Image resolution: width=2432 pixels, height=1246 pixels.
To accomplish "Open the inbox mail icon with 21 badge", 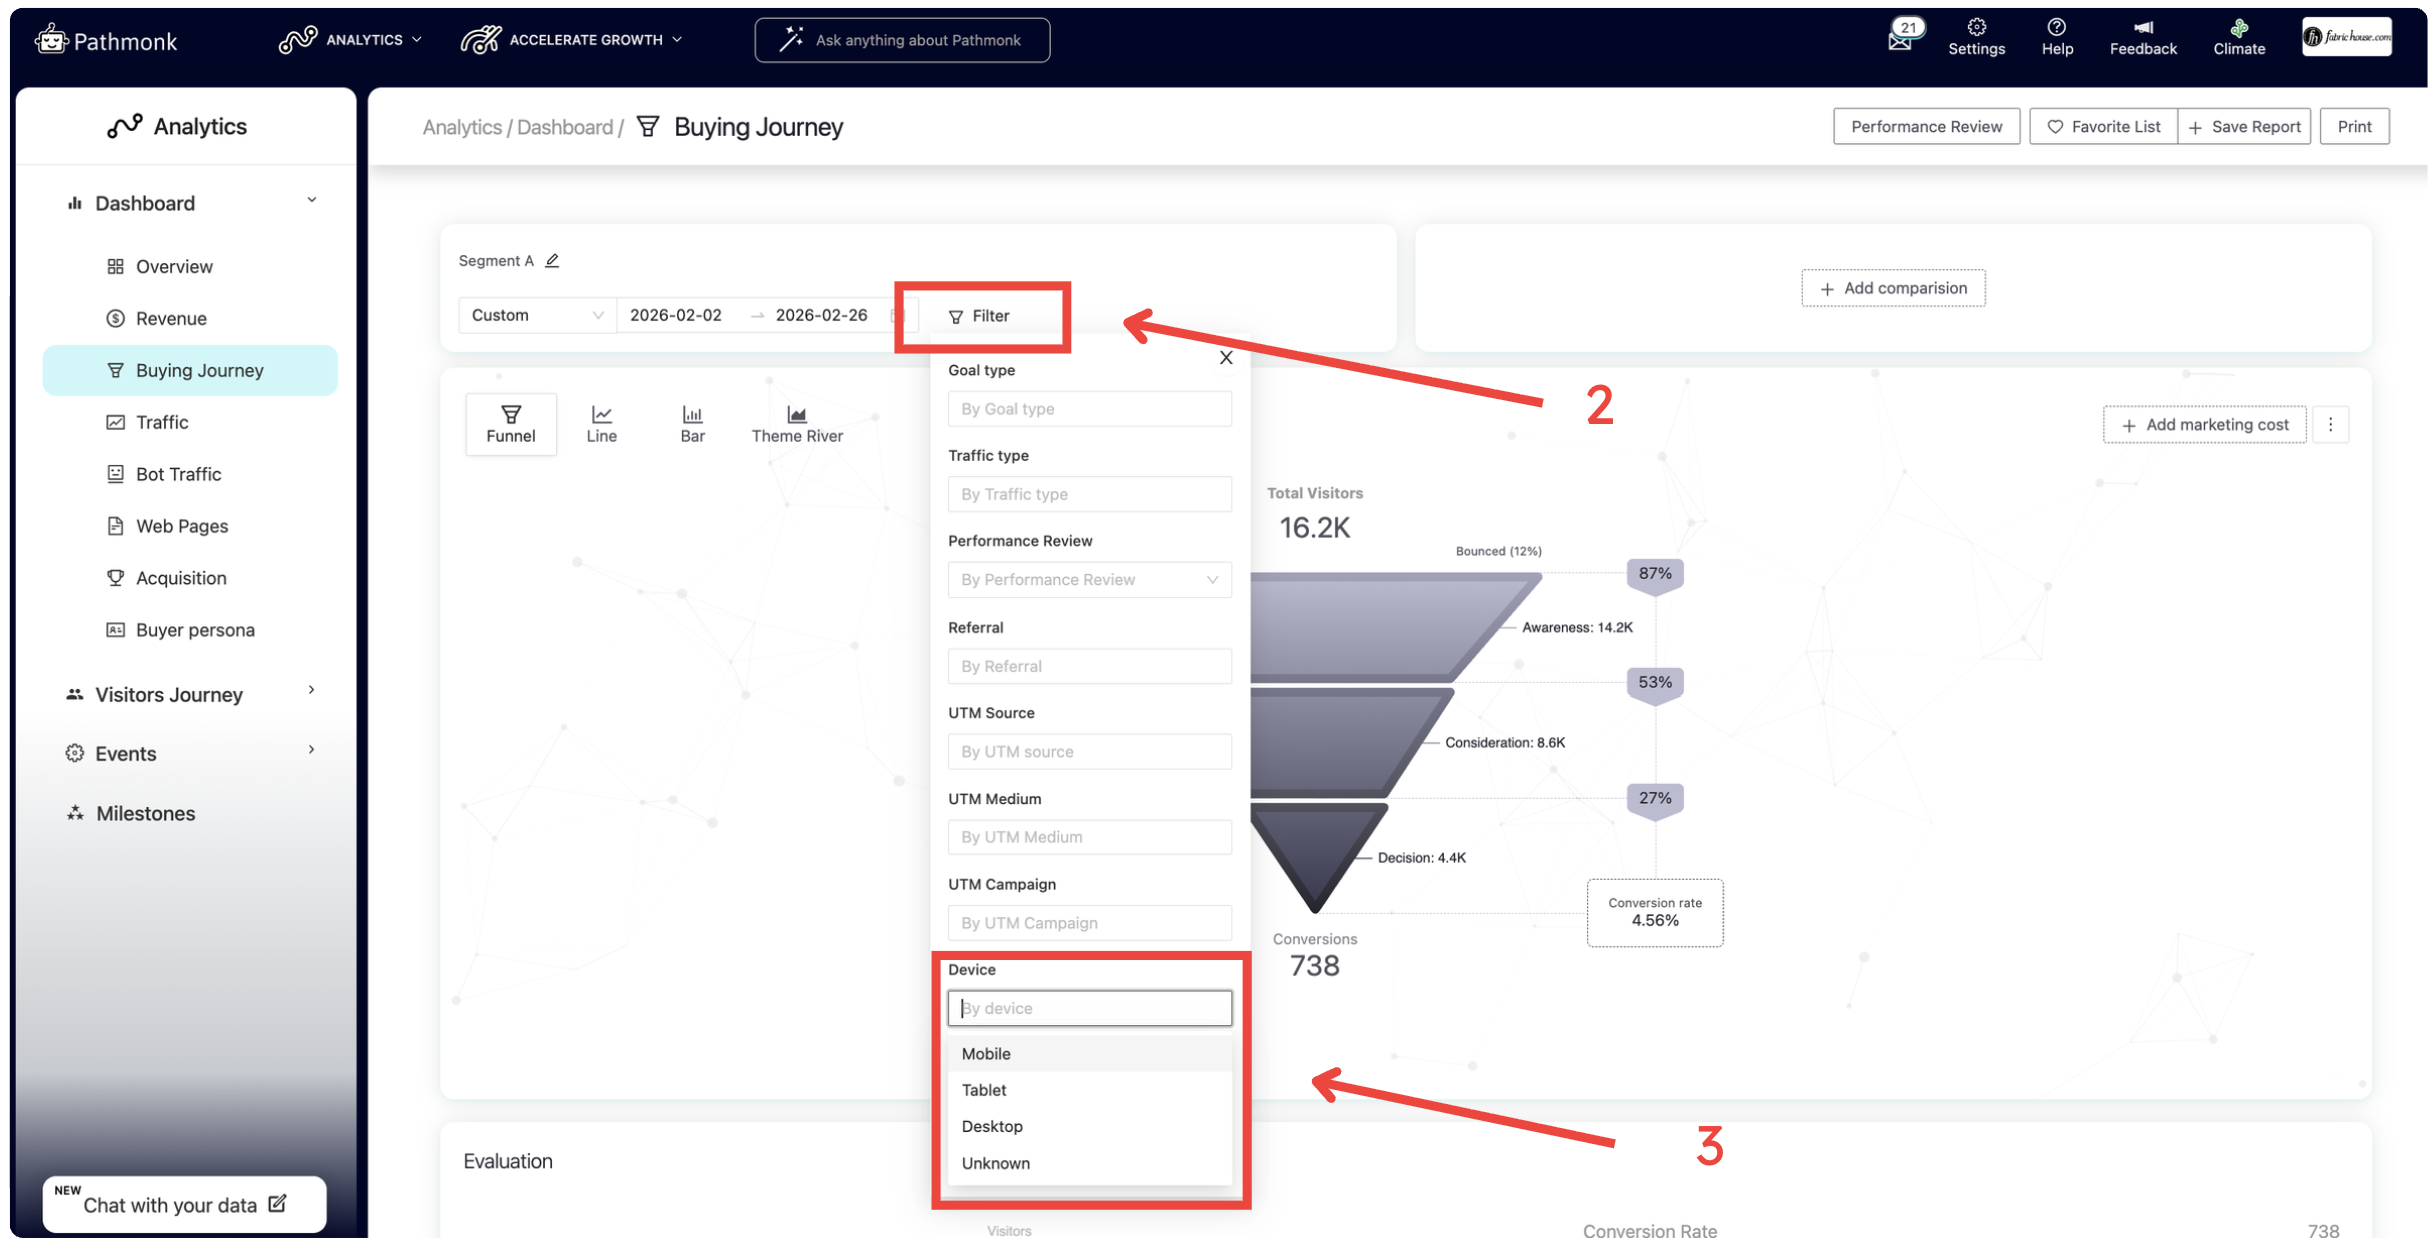I will (x=1900, y=40).
